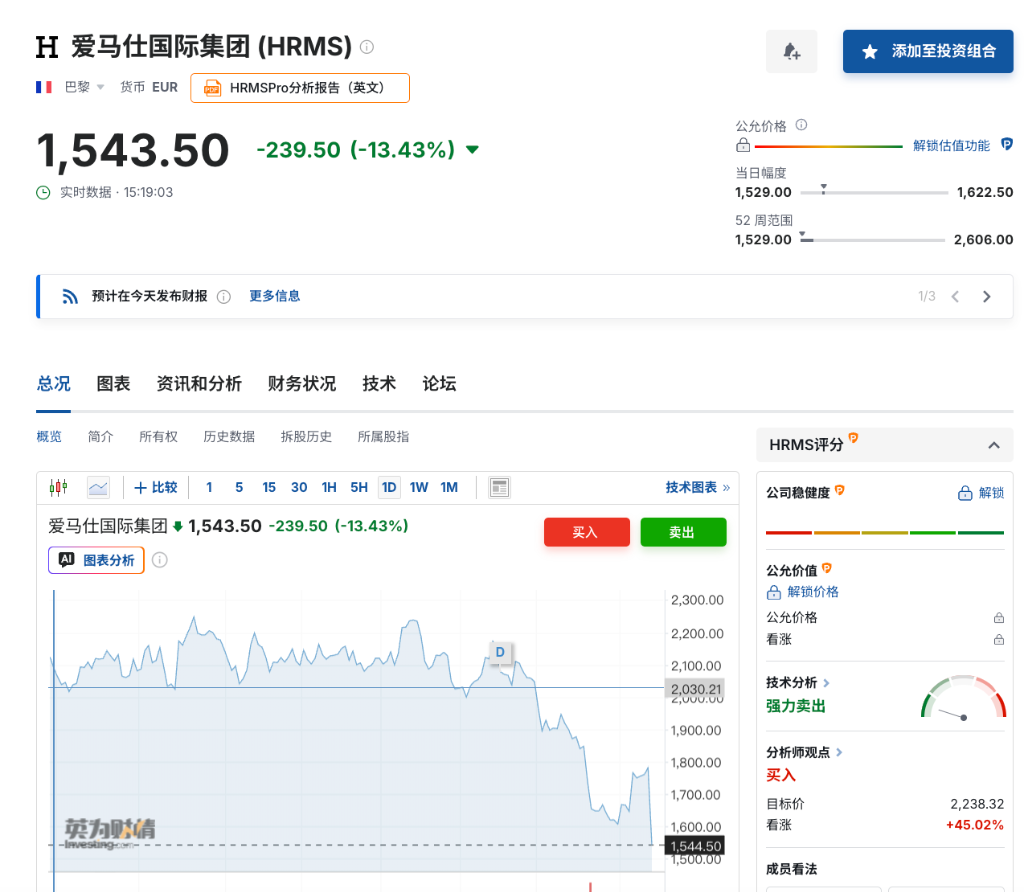This screenshot has width=1024, height=892.
Task: Set chart interval to 5 minutes
Action: tap(239, 488)
